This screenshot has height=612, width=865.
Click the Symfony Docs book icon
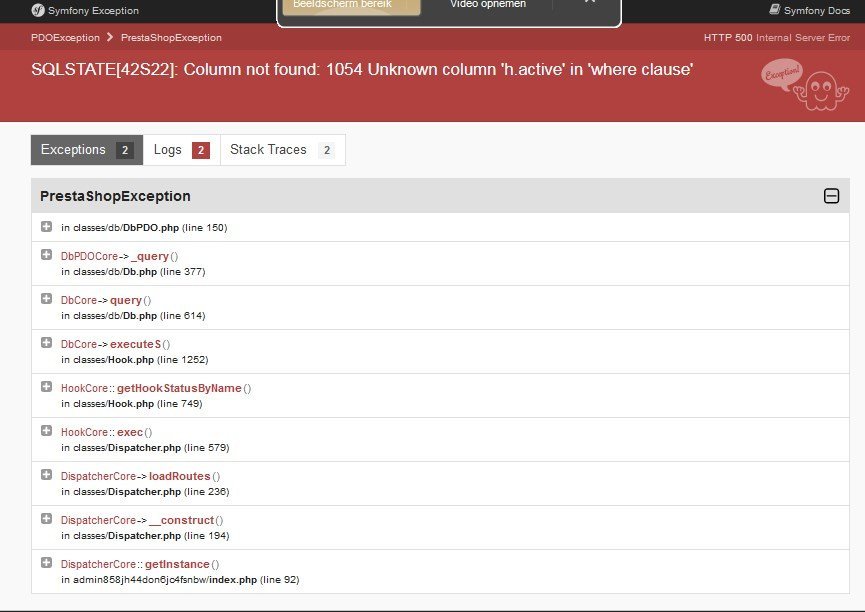(775, 9)
